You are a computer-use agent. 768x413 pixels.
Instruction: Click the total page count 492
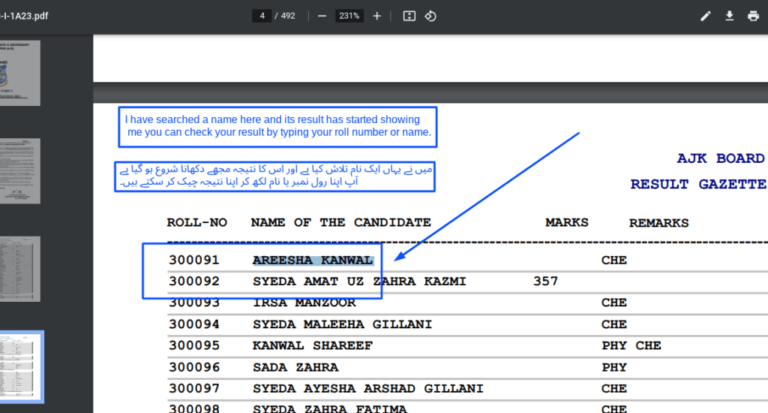(288, 16)
